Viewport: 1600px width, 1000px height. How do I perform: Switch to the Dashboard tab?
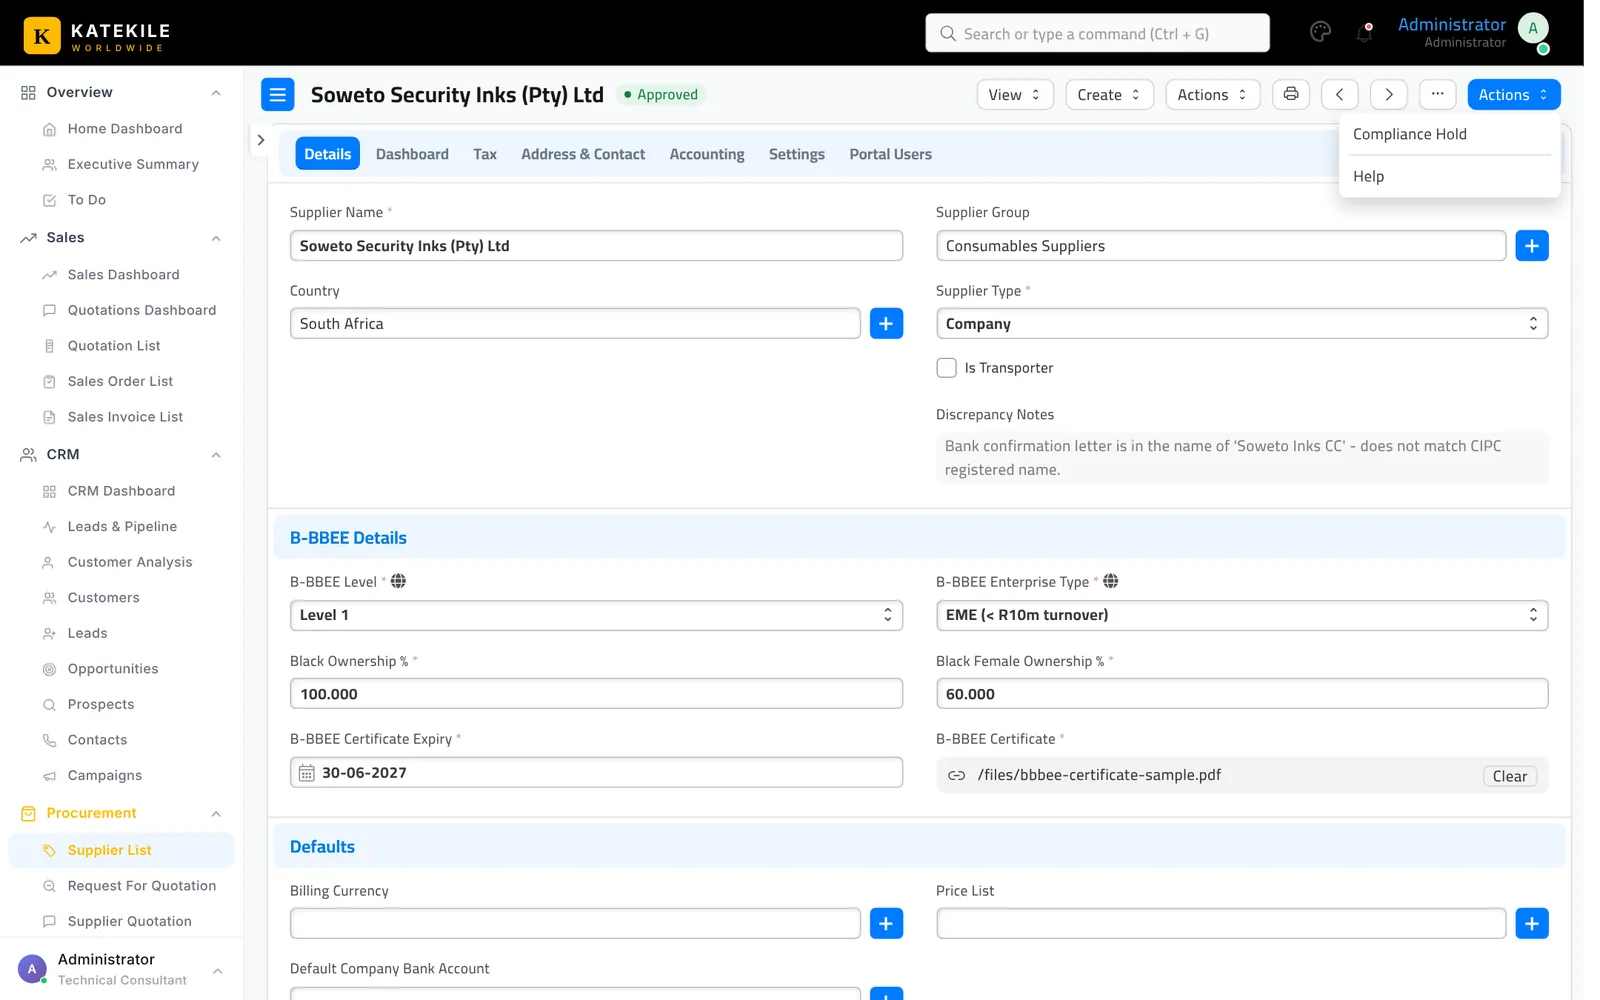[412, 154]
